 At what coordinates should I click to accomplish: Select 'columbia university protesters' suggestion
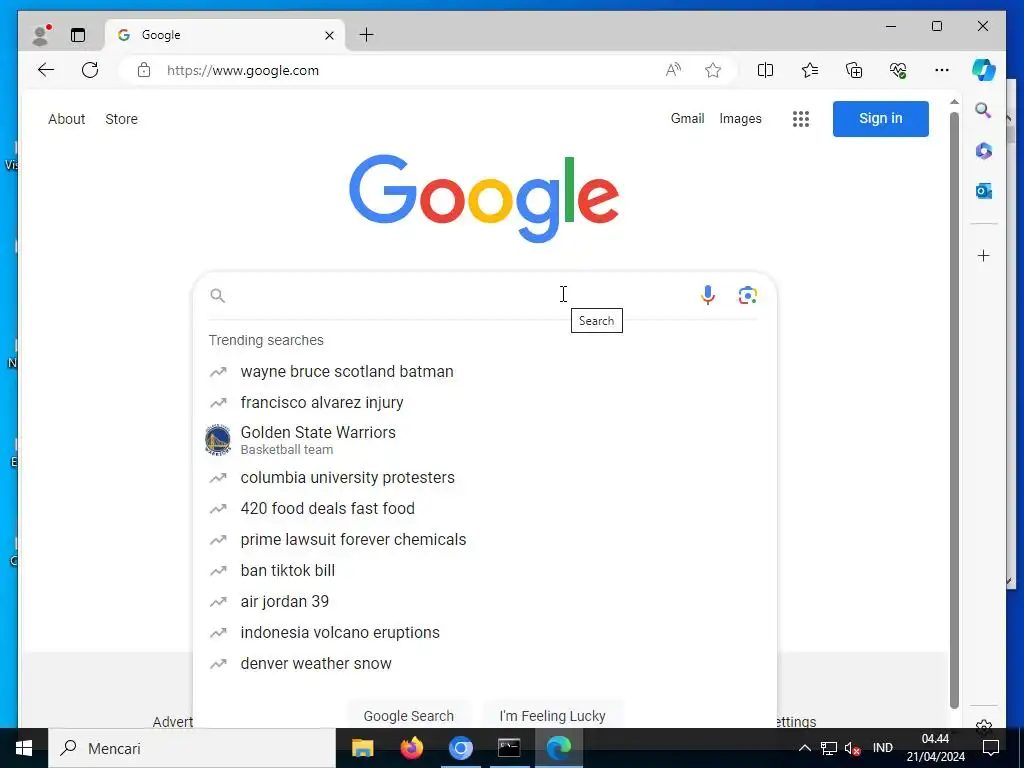click(485, 477)
